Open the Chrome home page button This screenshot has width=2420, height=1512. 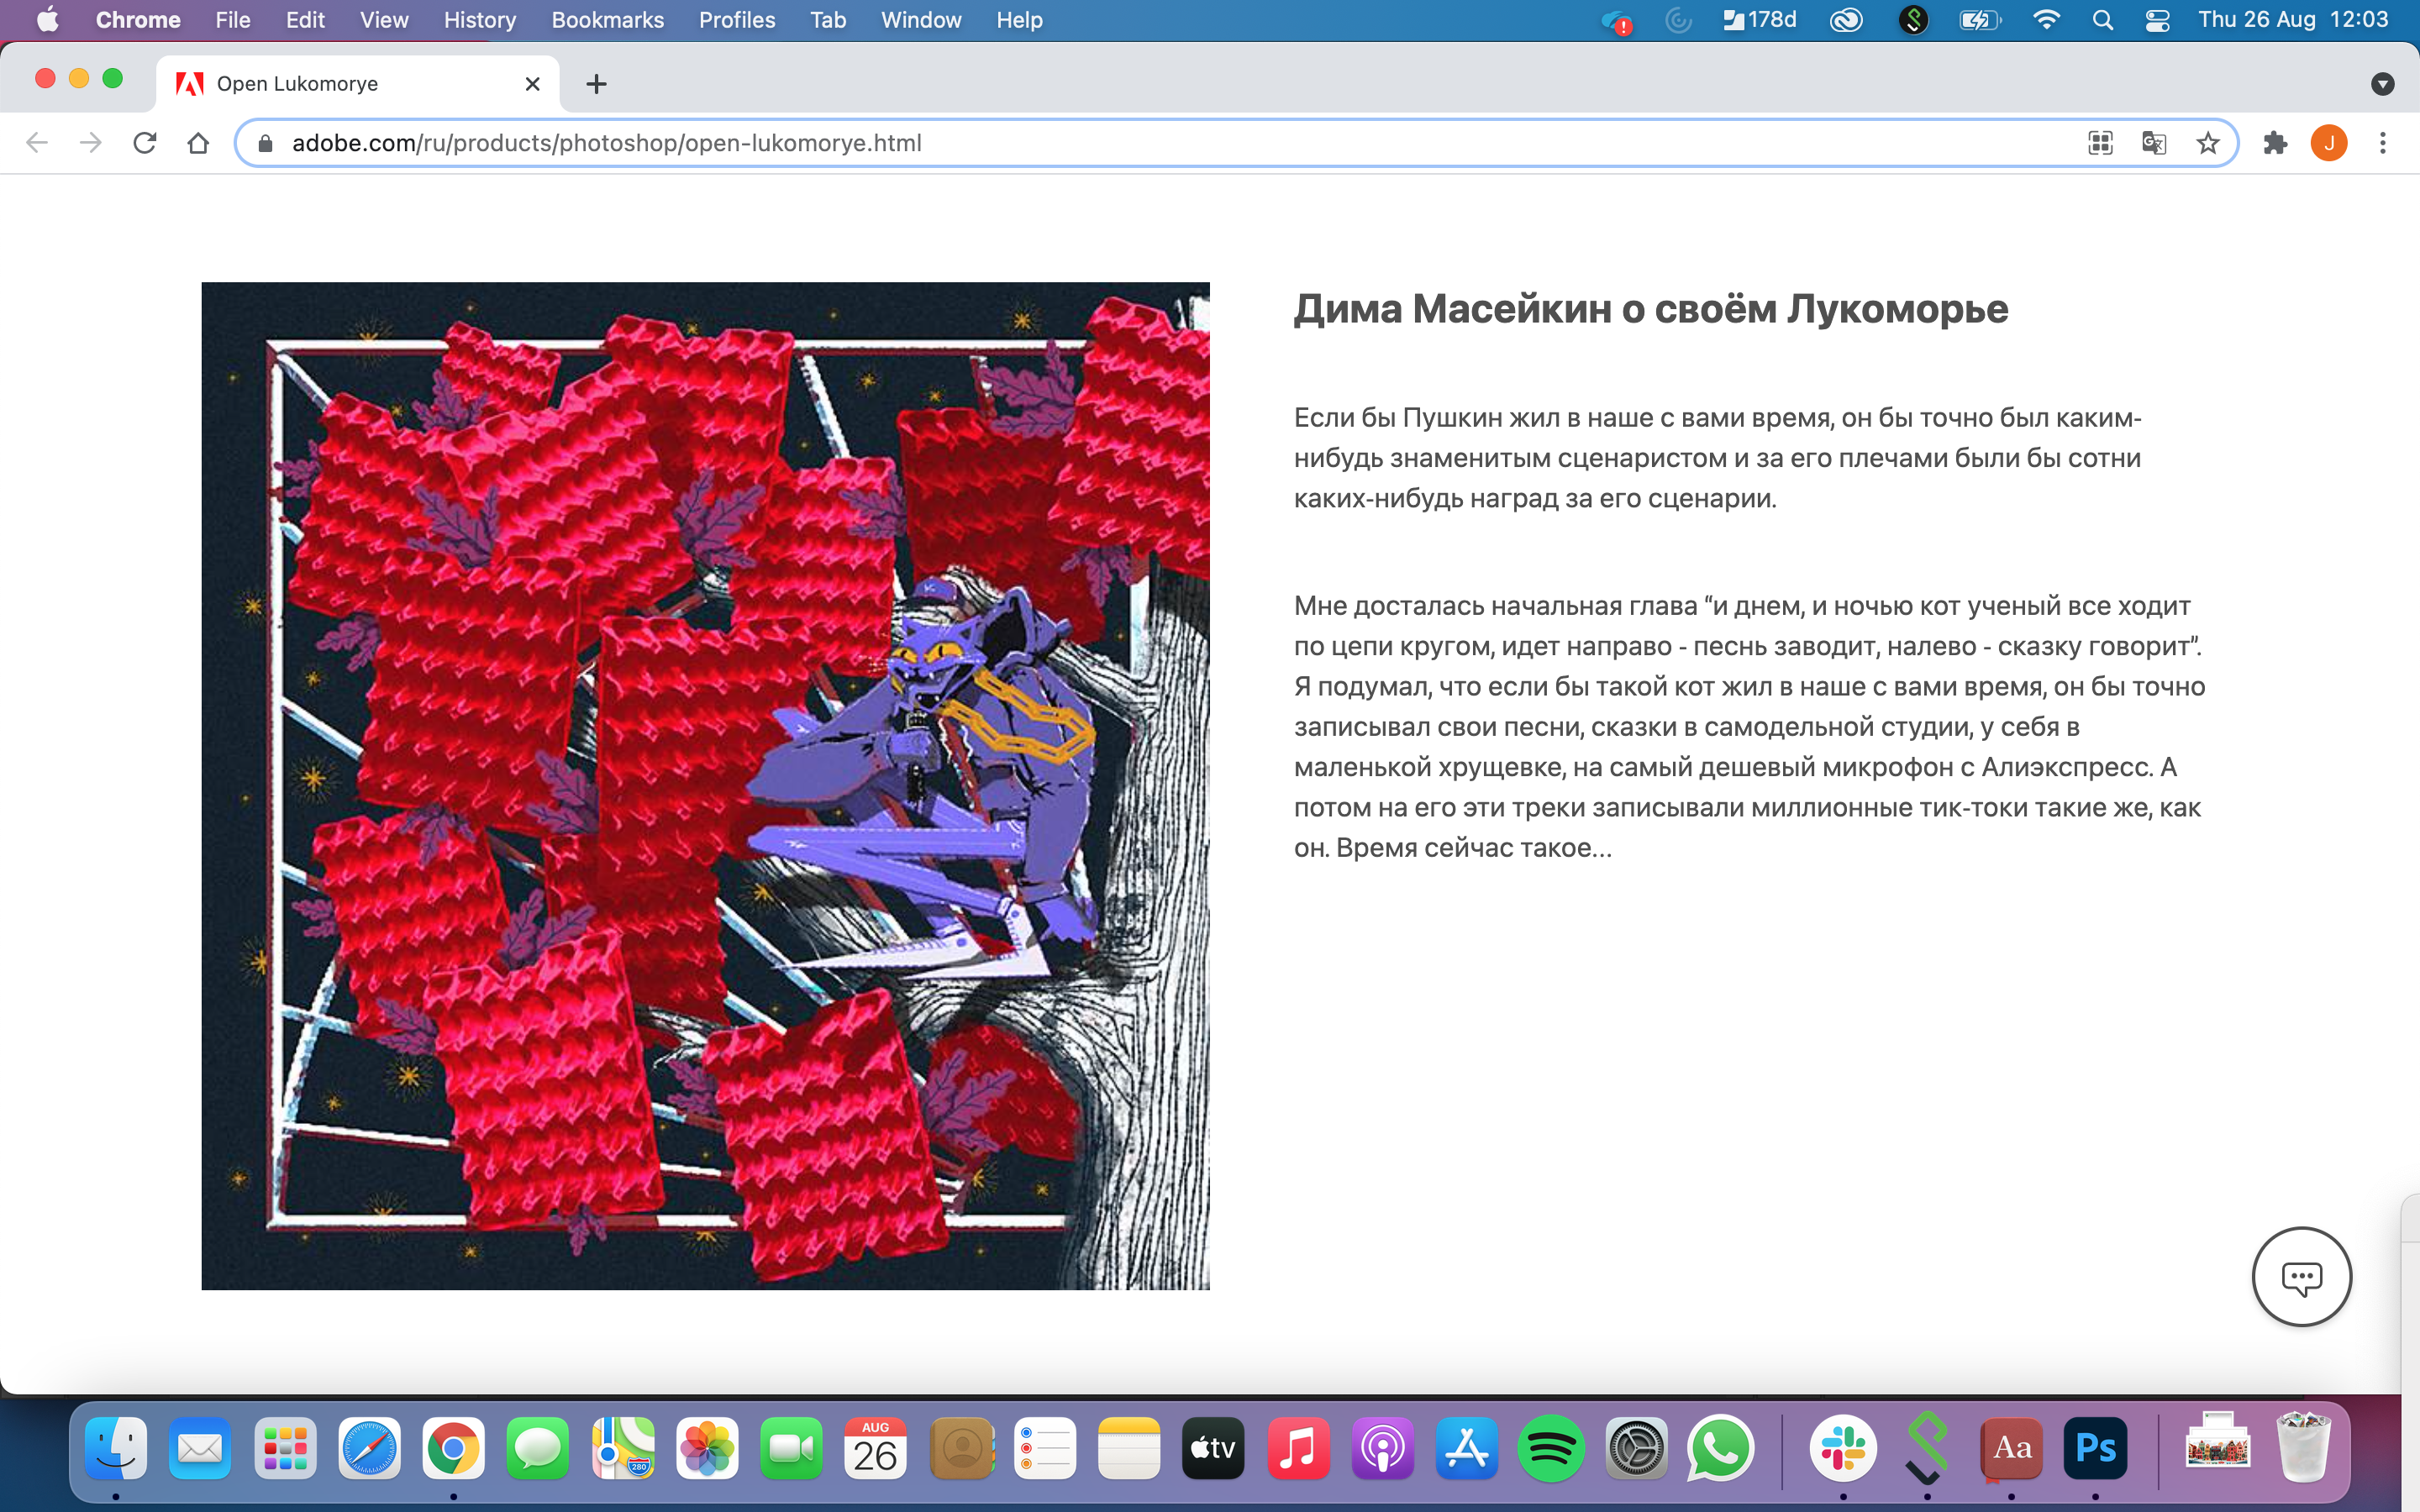pyautogui.click(x=198, y=143)
